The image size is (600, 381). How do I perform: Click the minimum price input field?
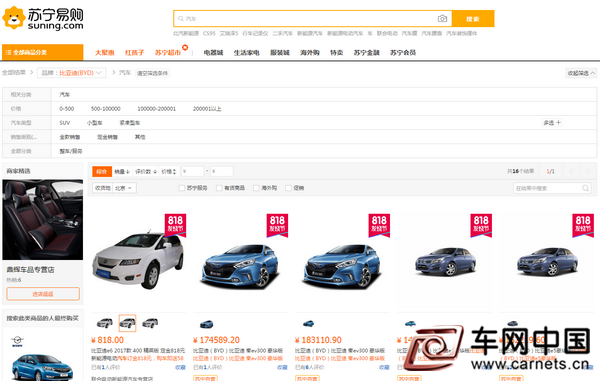pyautogui.click(x=192, y=171)
